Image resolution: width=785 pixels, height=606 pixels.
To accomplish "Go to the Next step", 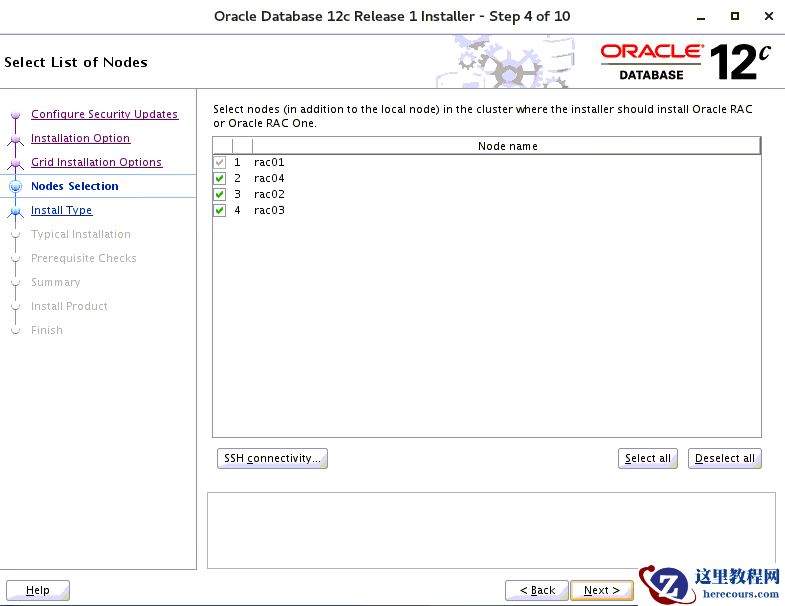I will tap(602, 590).
